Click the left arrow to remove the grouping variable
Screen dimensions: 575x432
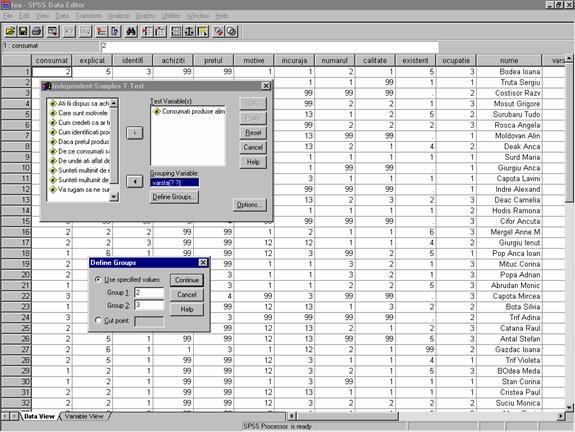coord(135,182)
